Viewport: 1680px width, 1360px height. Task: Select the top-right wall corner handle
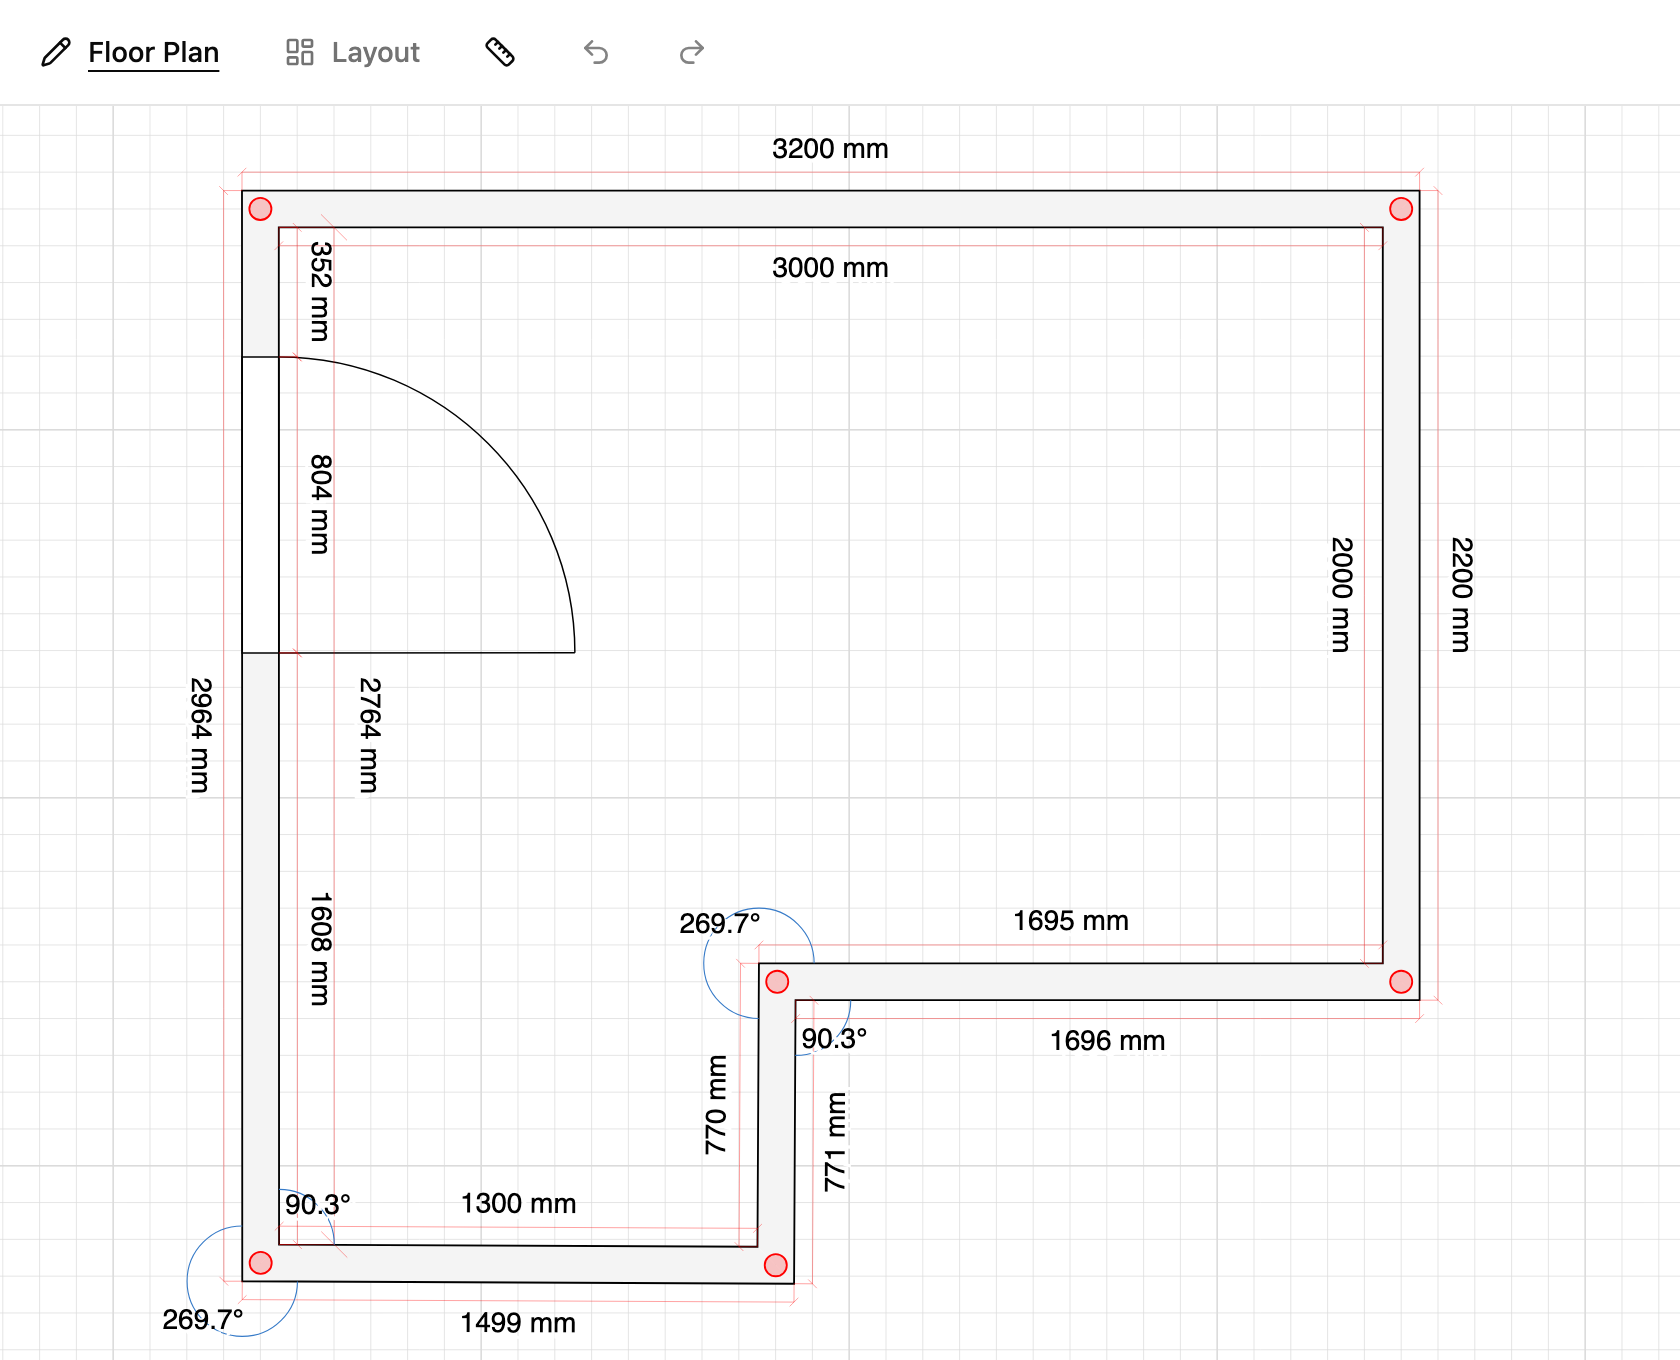click(1401, 208)
